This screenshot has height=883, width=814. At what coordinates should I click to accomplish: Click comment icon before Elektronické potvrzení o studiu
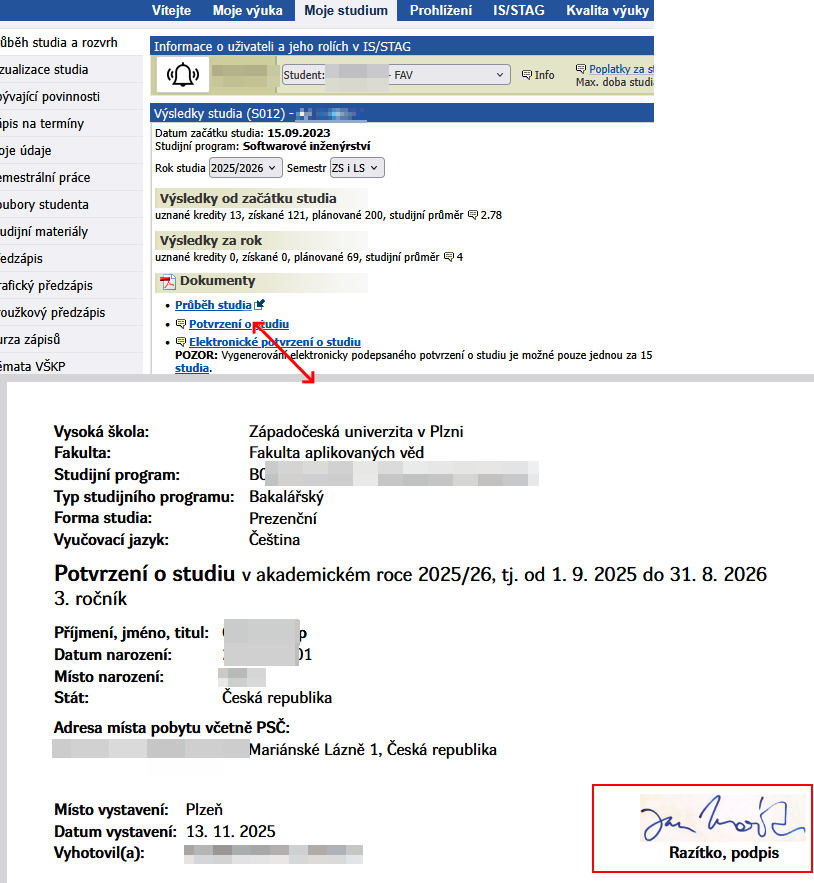[x=180, y=342]
